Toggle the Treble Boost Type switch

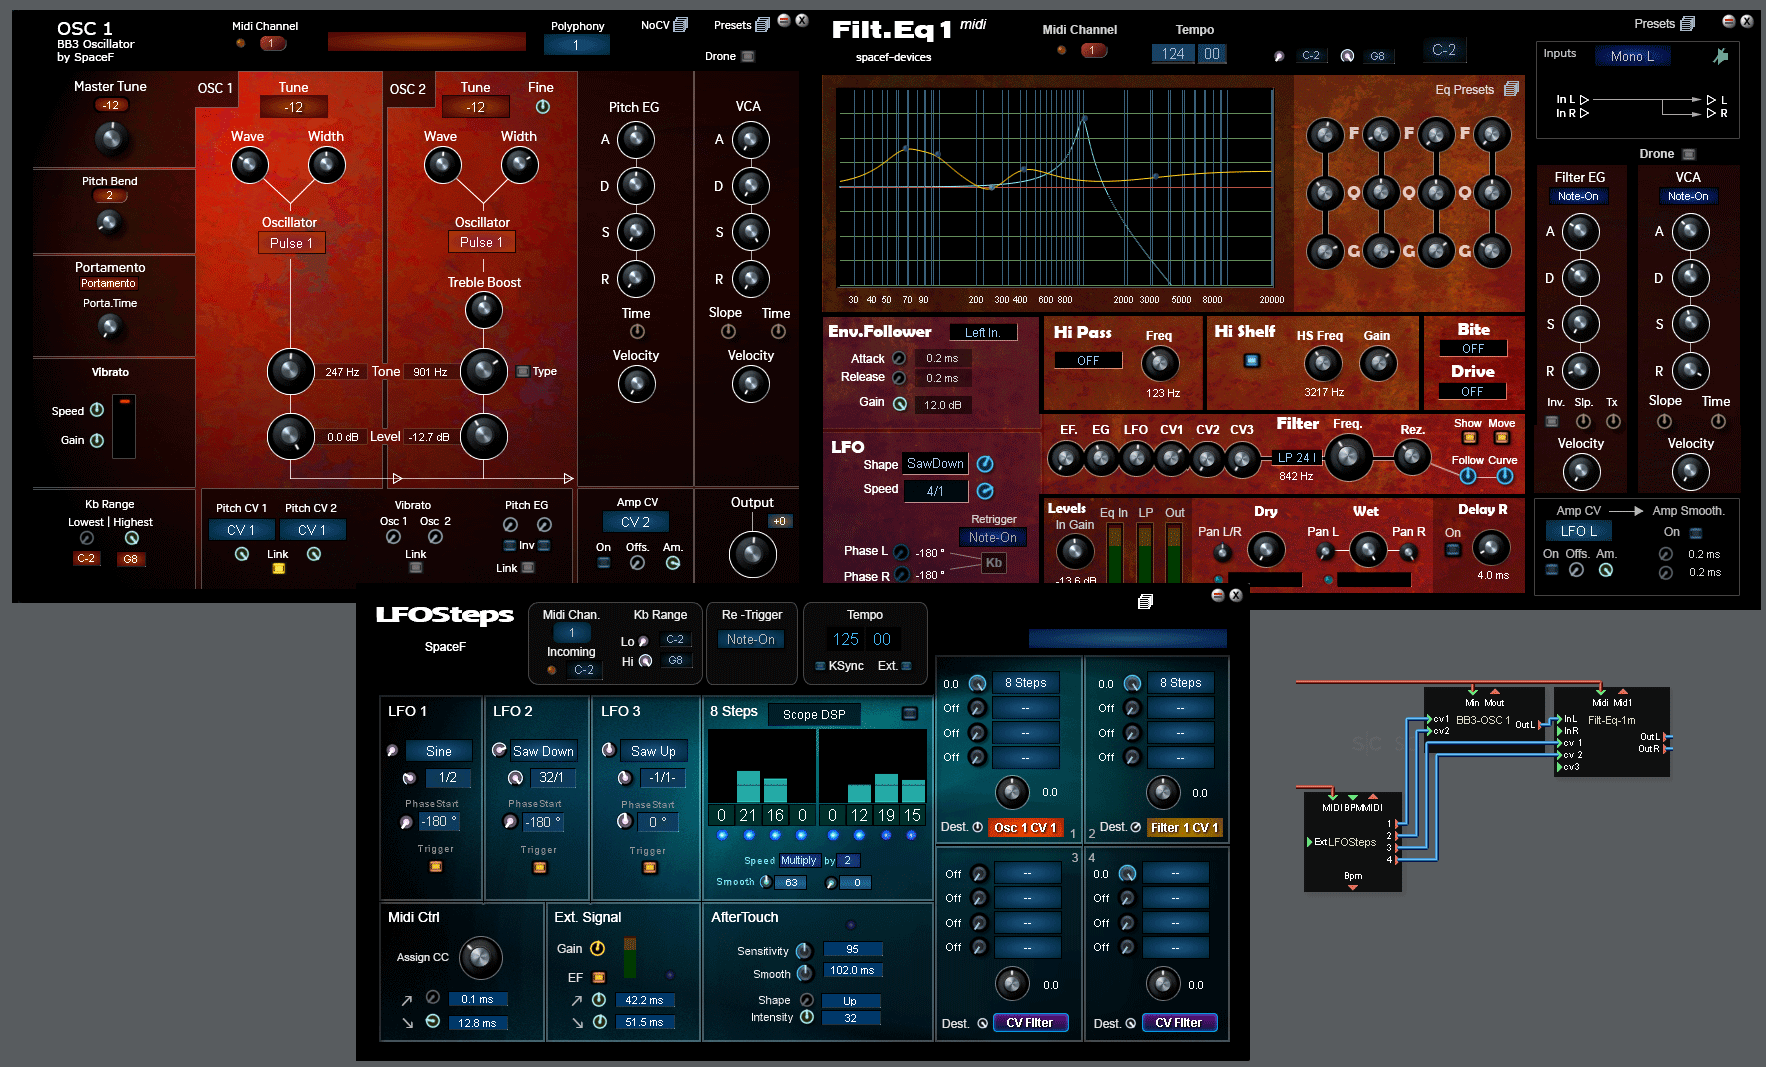tap(522, 371)
